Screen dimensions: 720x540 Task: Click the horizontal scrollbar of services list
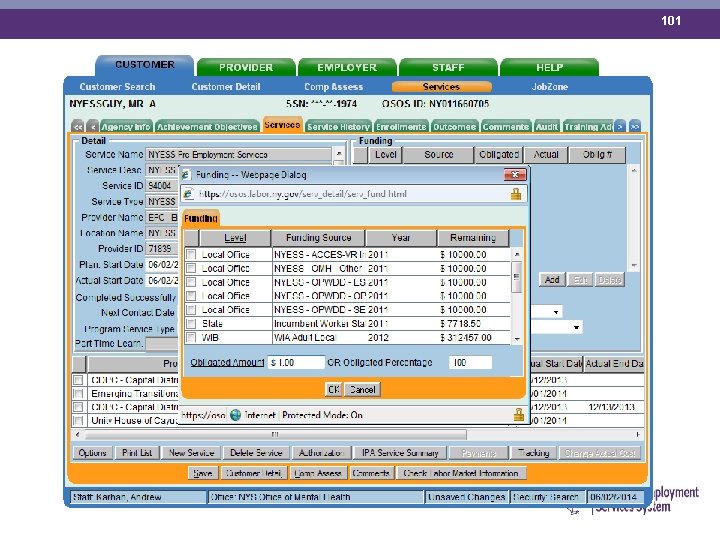276,434
